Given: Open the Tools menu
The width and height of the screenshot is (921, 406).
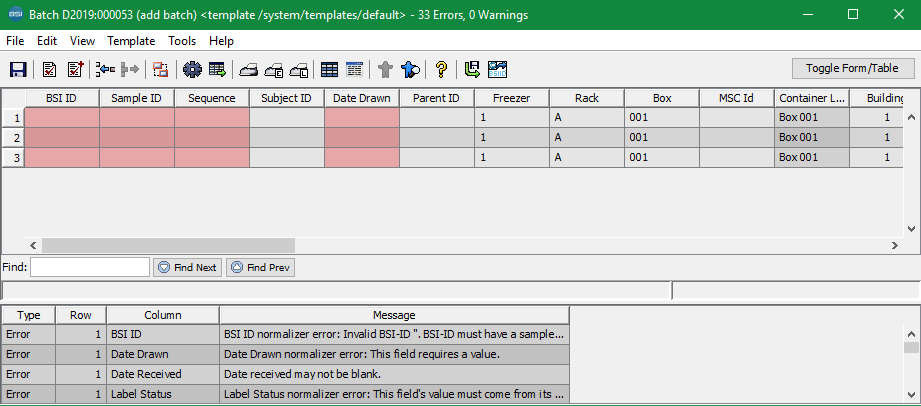Looking at the screenshot, I should 182,41.
